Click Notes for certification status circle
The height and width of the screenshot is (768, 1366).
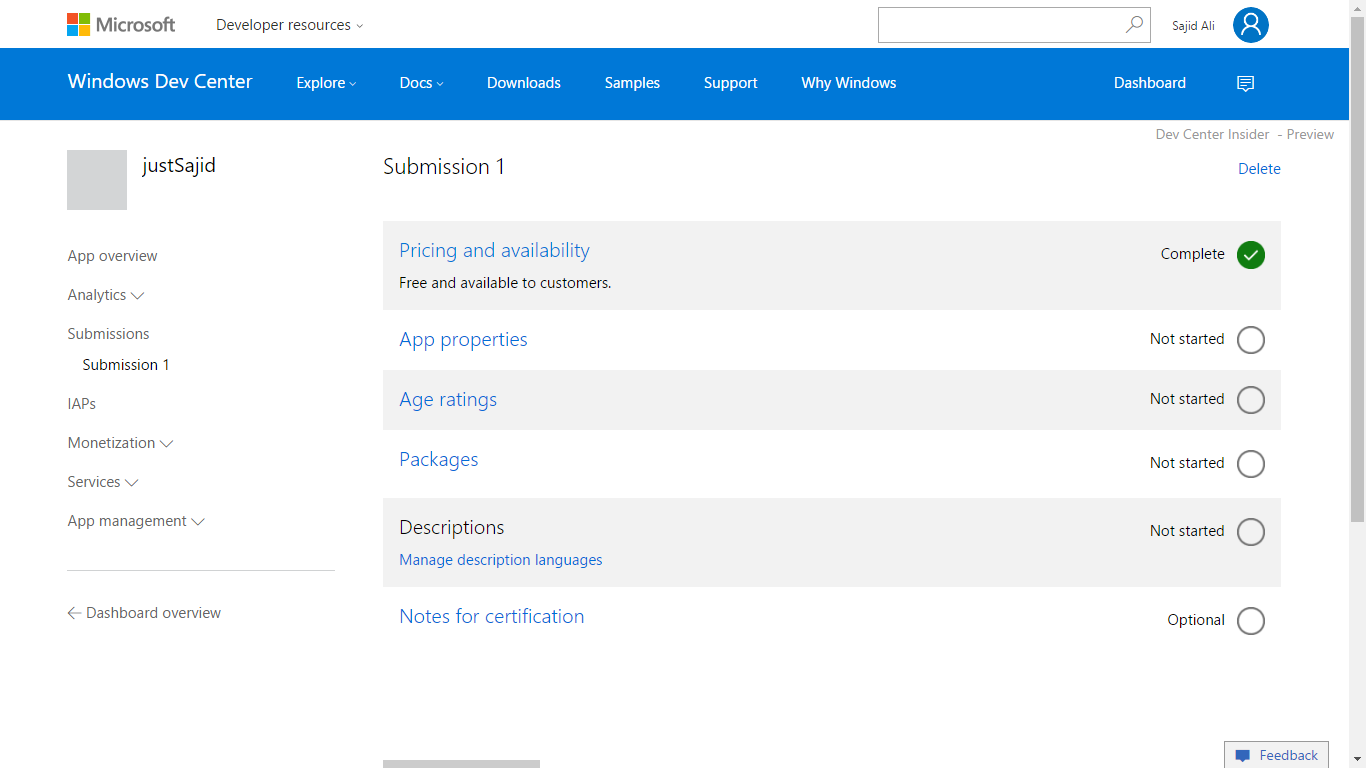click(1251, 621)
